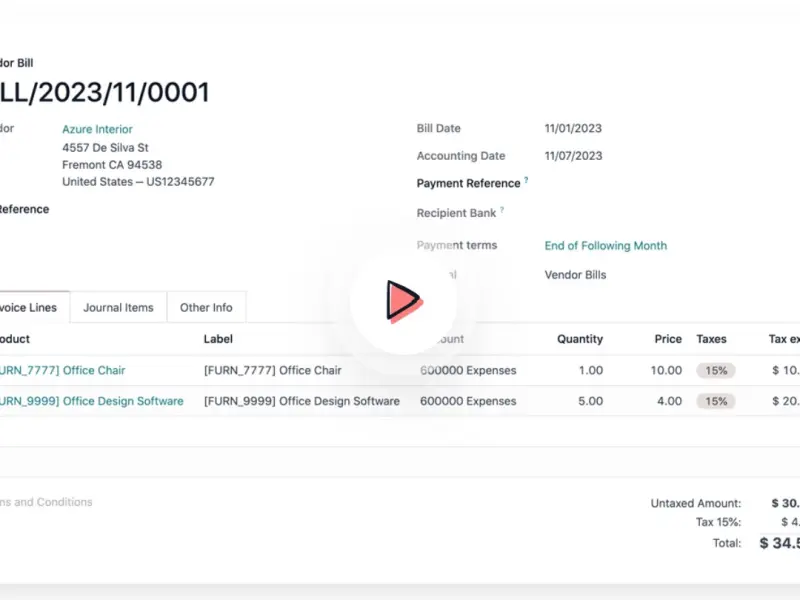Viewport: 800px width, 600px height.
Task: Click the Accounting Date 11/07/2023 field
Action: (x=573, y=156)
